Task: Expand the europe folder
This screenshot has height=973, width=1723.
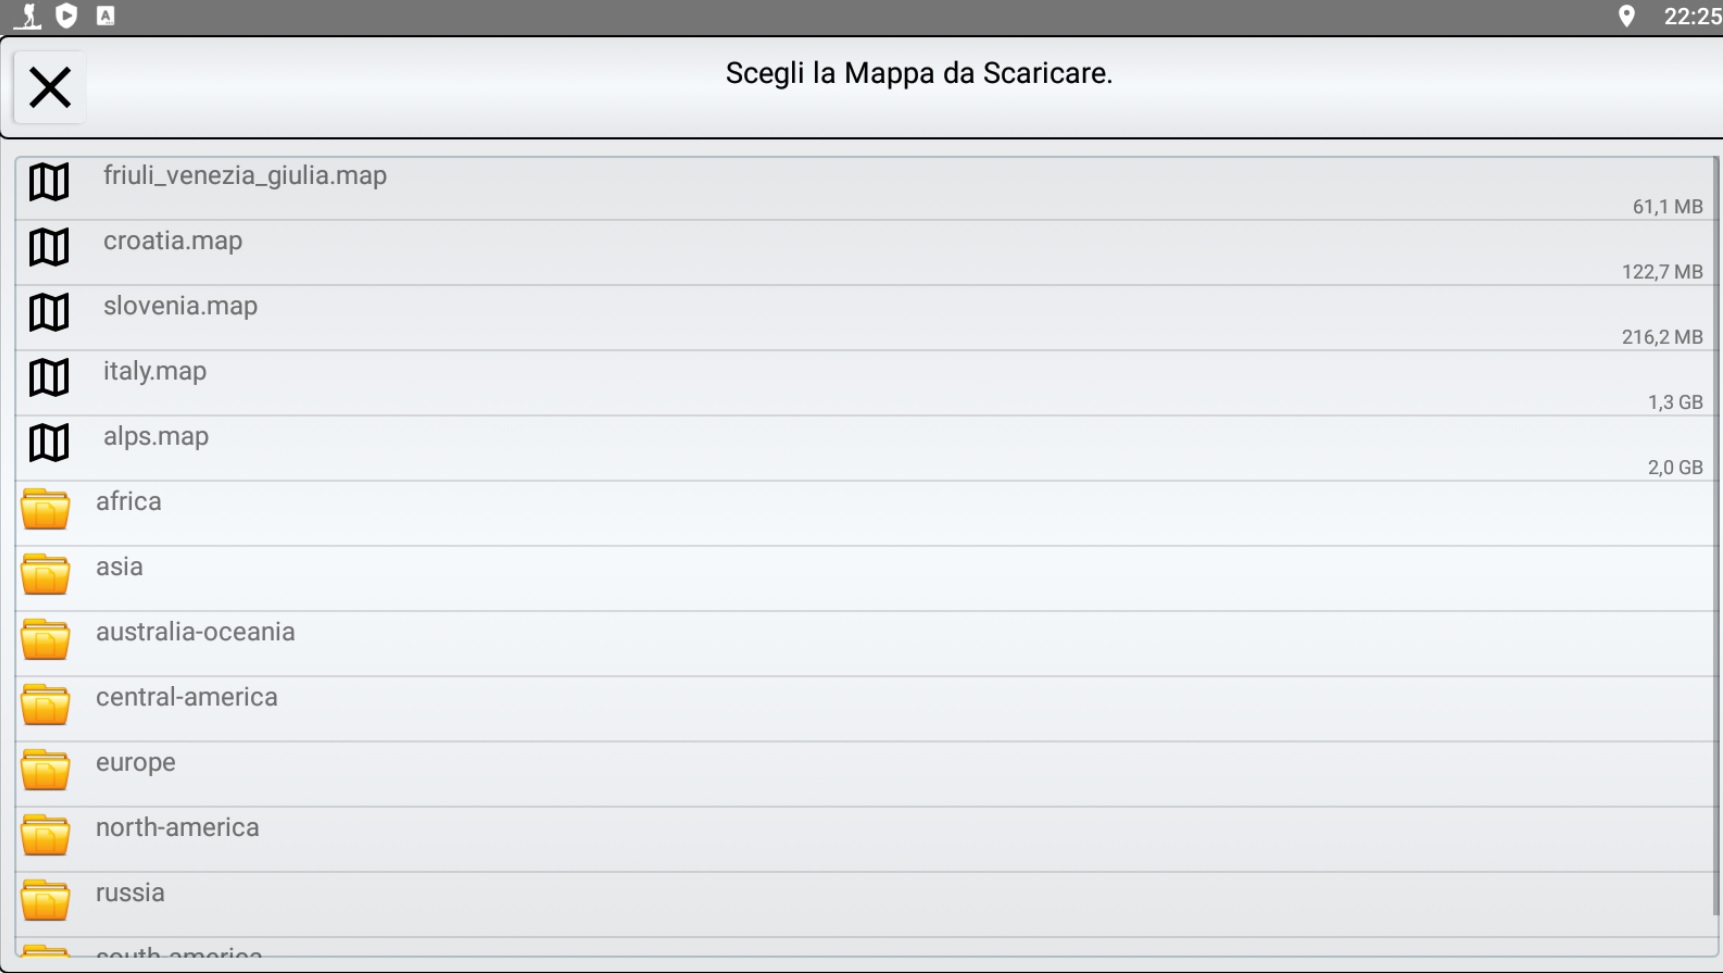Action: point(866,774)
